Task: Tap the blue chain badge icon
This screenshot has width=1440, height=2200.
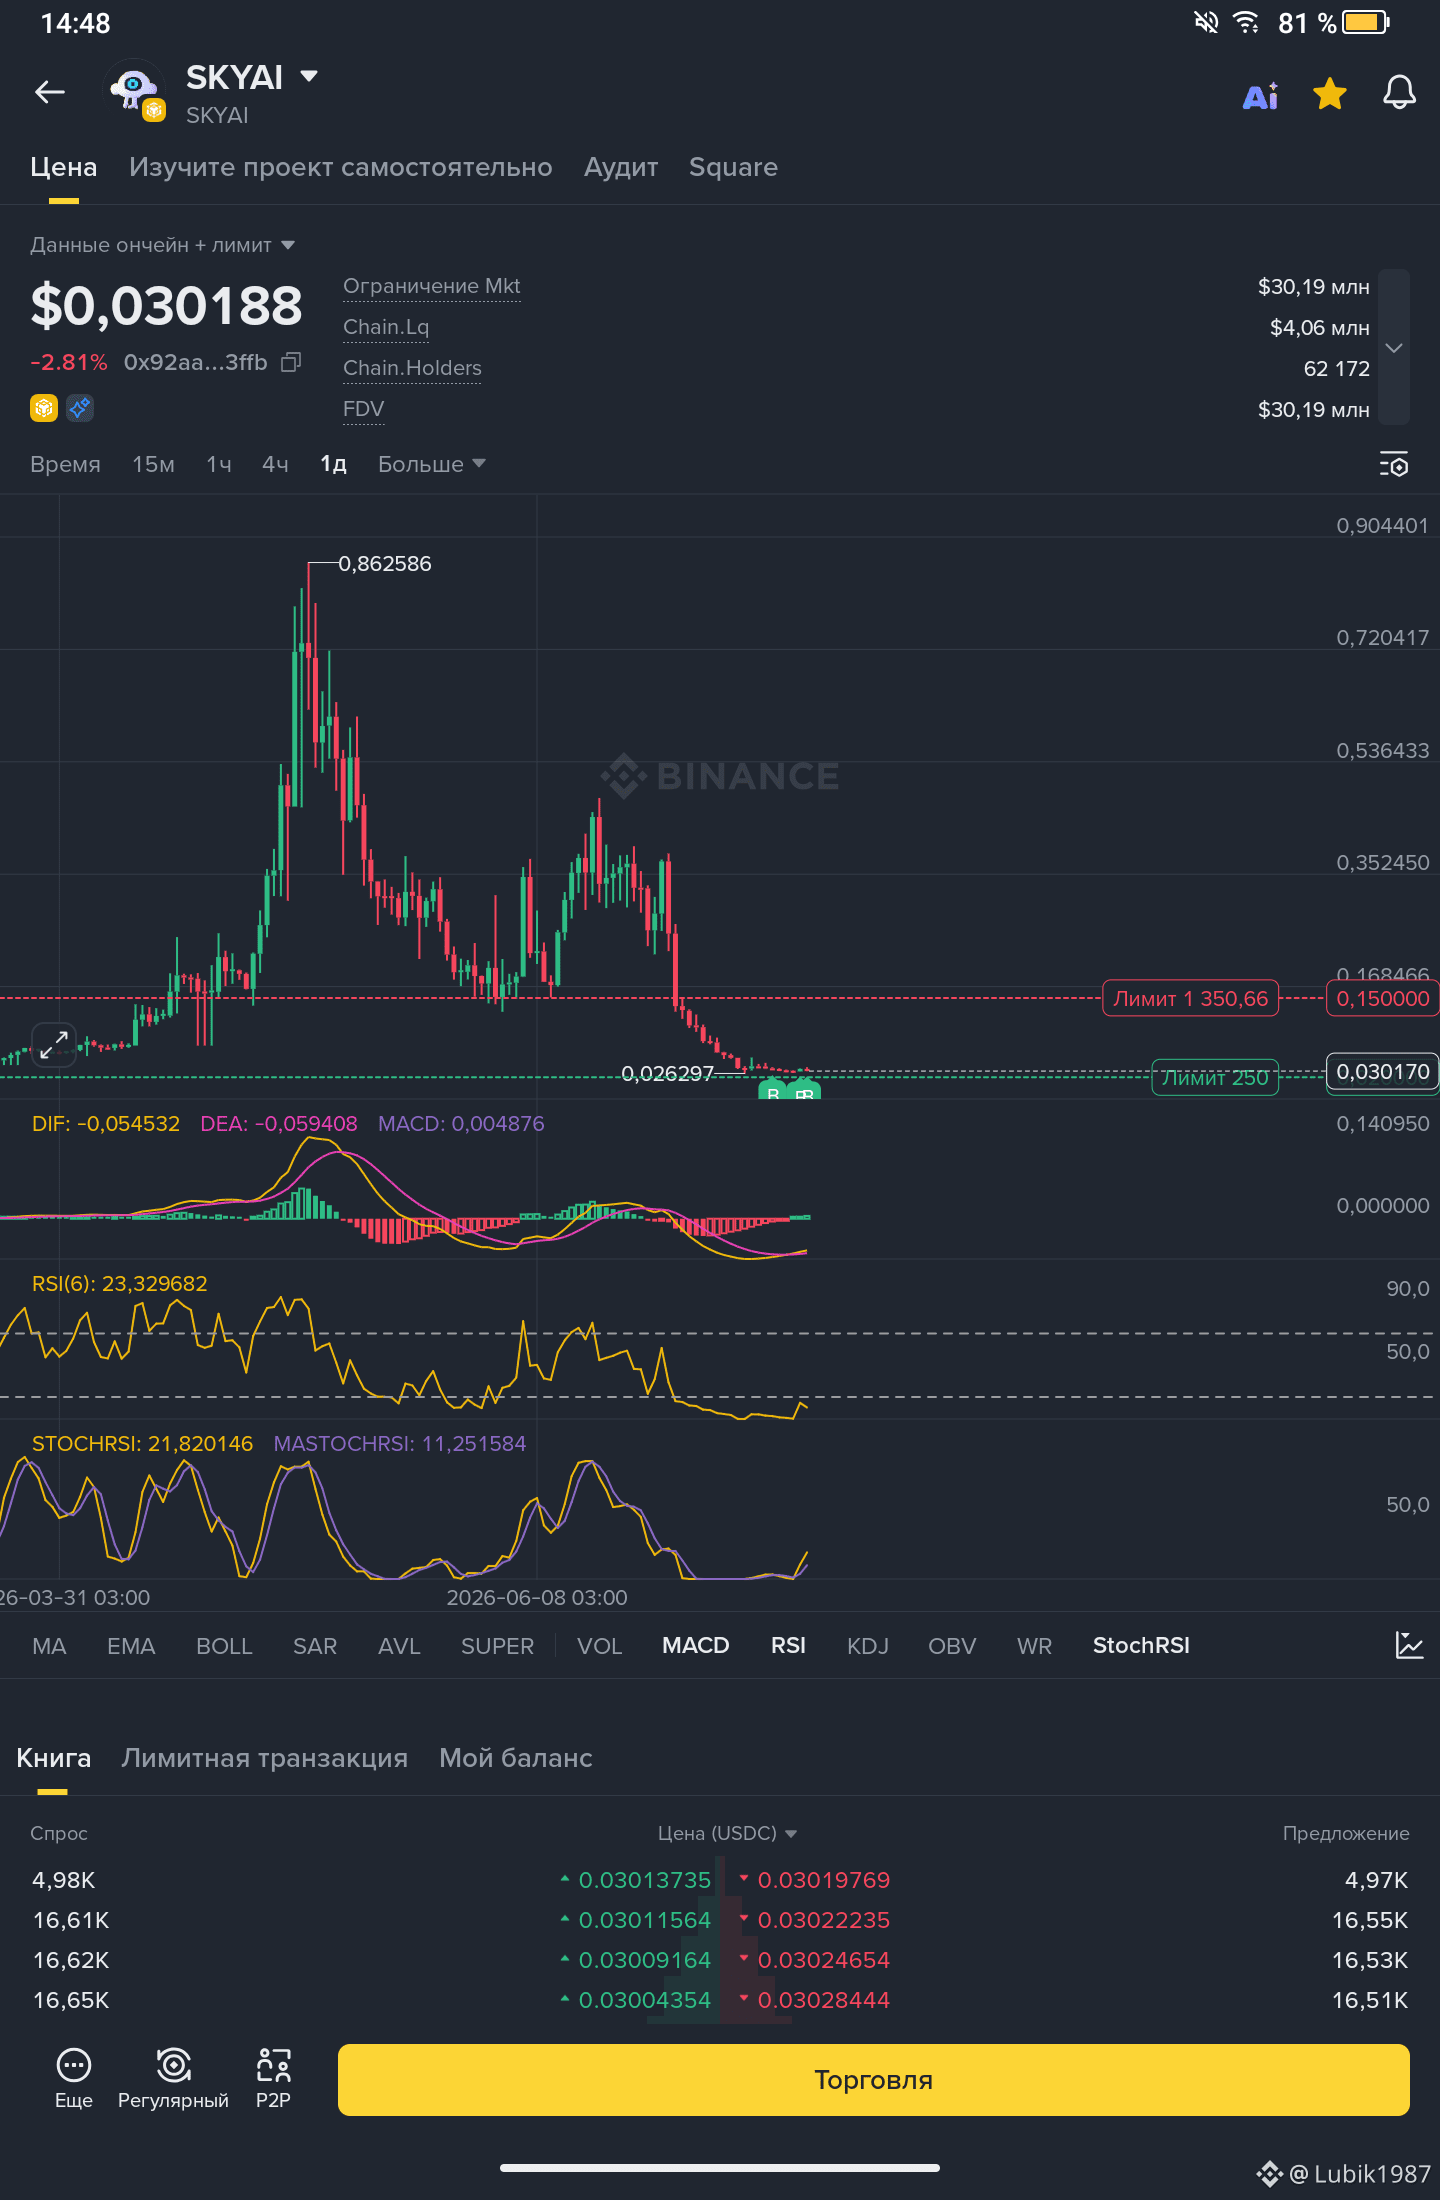Action: pyautogui.click(x=80, y=408)
